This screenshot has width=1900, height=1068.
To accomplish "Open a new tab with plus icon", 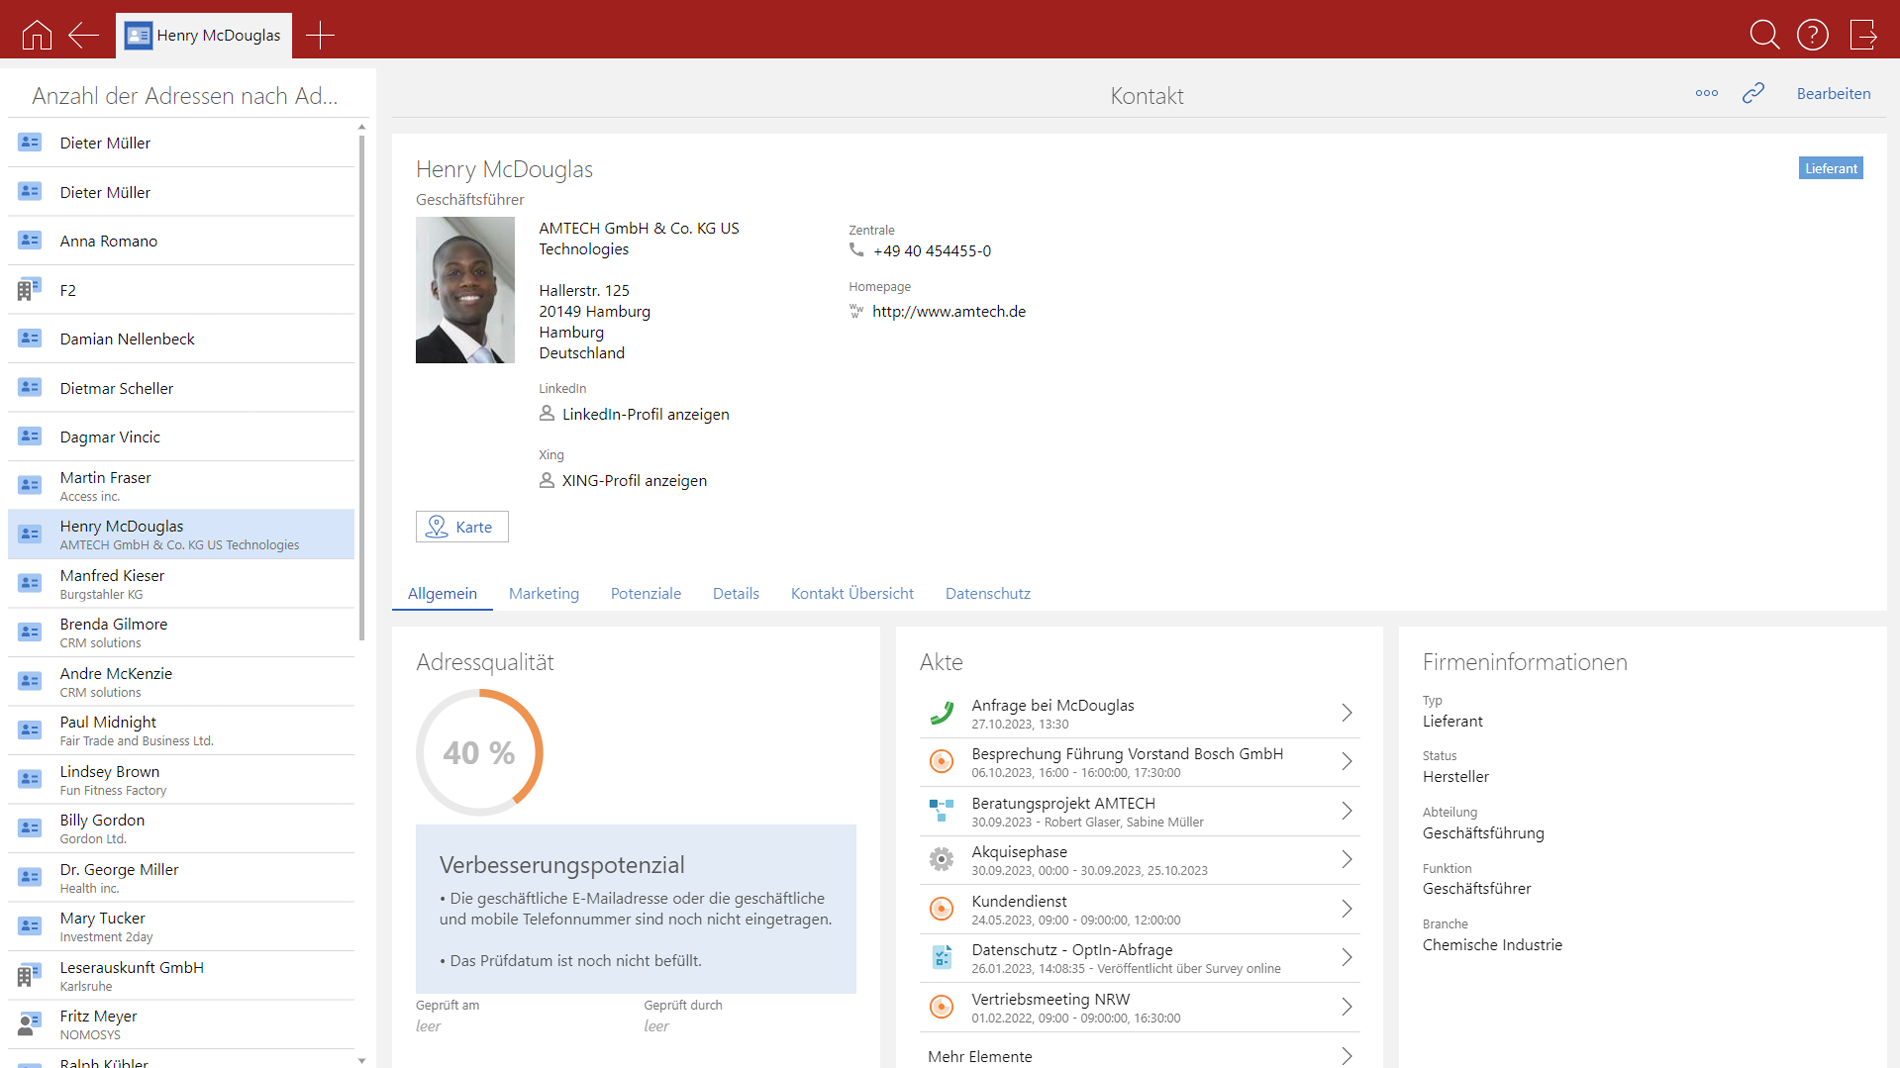I will pos(320,35).
